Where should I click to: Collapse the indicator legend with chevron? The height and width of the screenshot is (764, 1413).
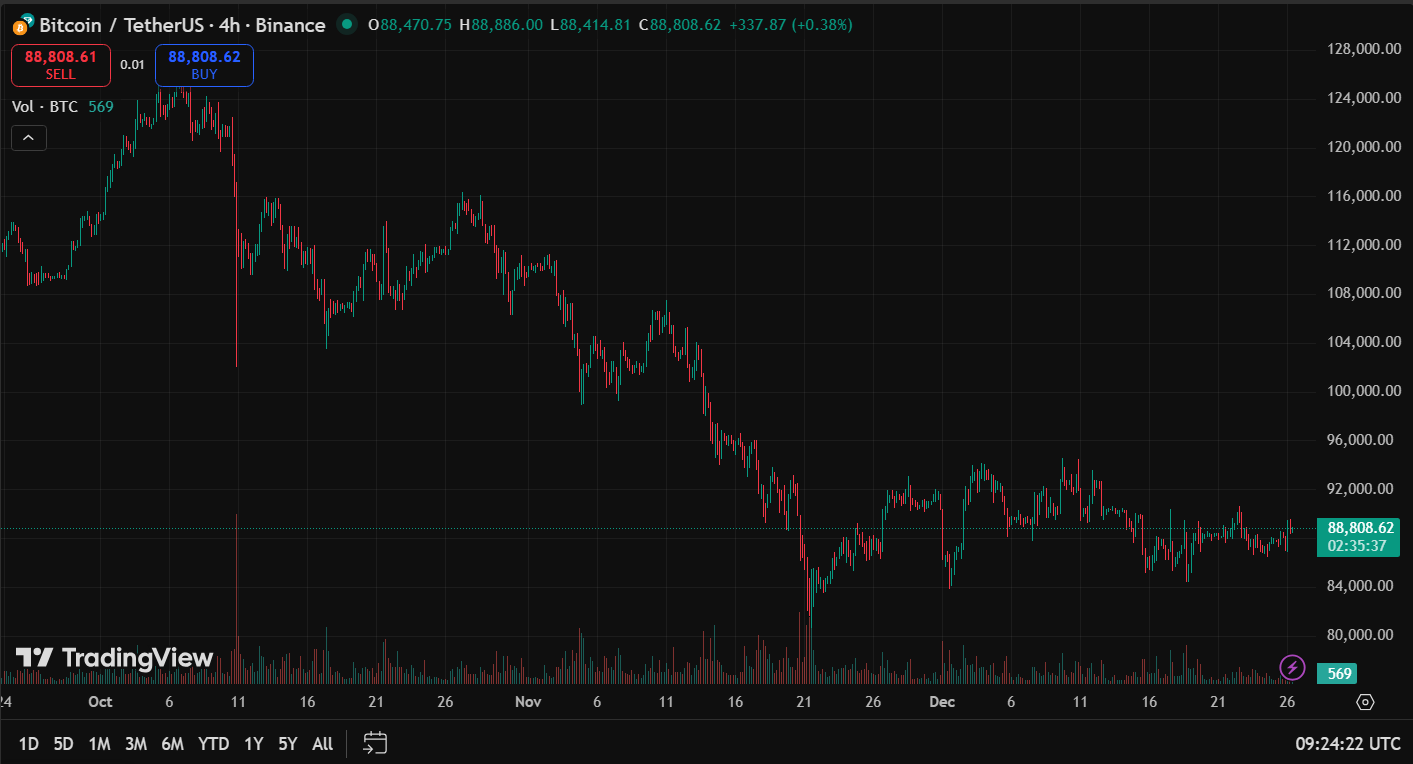coord(28,138)
